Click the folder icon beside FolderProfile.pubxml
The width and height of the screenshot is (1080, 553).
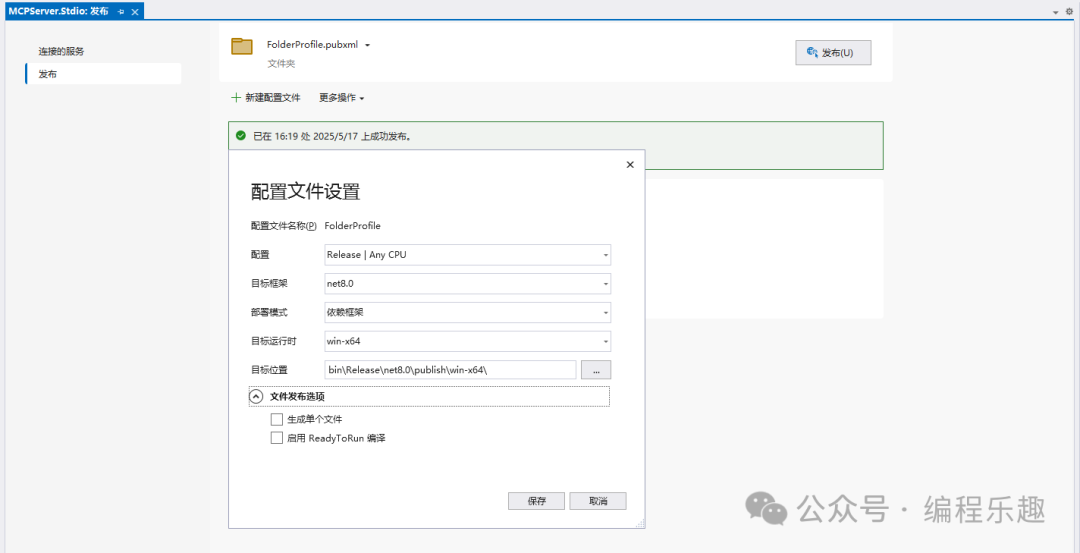coord(242,46)
